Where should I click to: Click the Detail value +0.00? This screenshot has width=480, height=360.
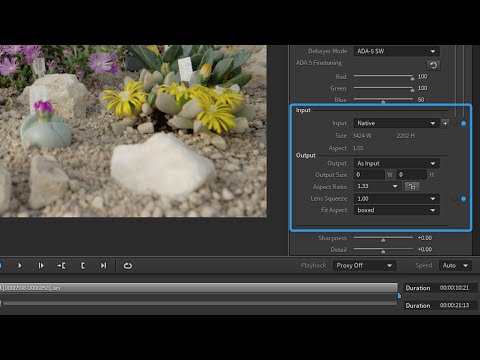pos(425,250)
